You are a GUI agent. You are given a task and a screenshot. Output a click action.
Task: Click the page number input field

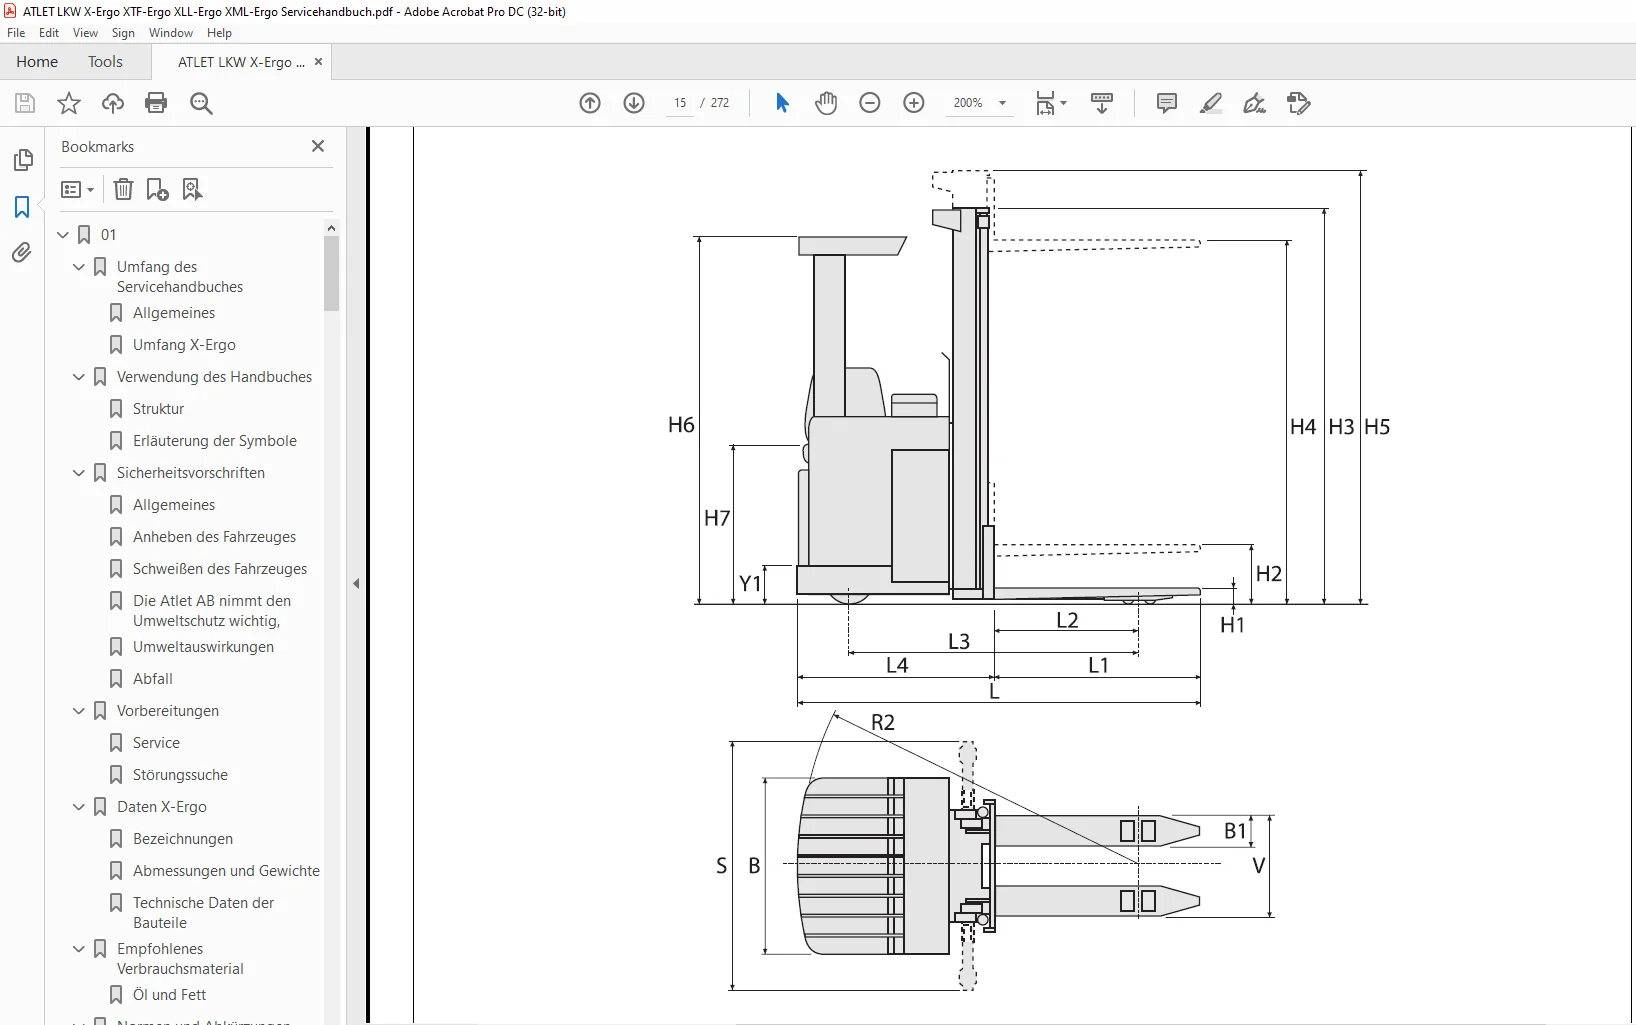coord(680,103)
